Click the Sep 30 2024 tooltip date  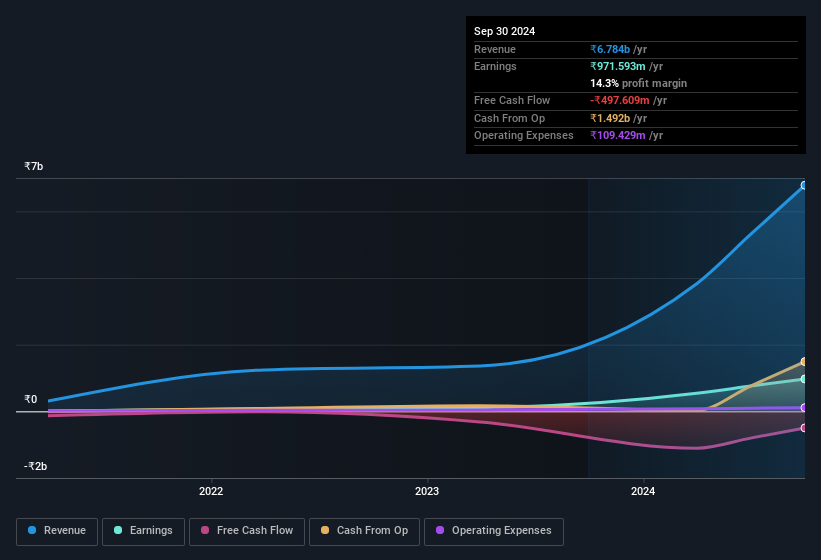(x=504, y=31)
